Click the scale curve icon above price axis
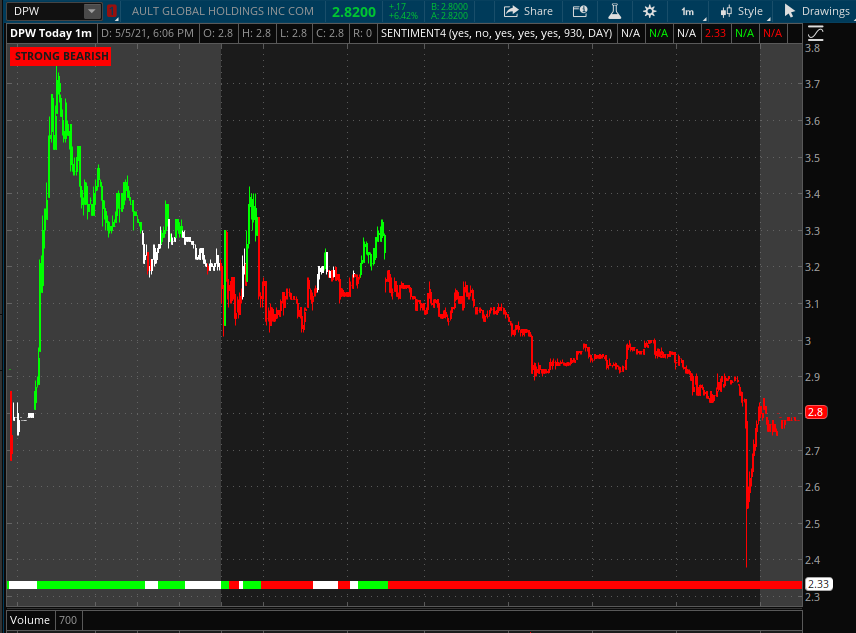 (x=815, y=33)
